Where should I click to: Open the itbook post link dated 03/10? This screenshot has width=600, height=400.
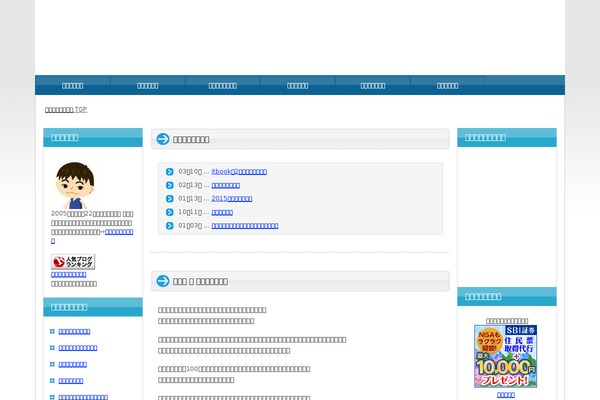239,171
